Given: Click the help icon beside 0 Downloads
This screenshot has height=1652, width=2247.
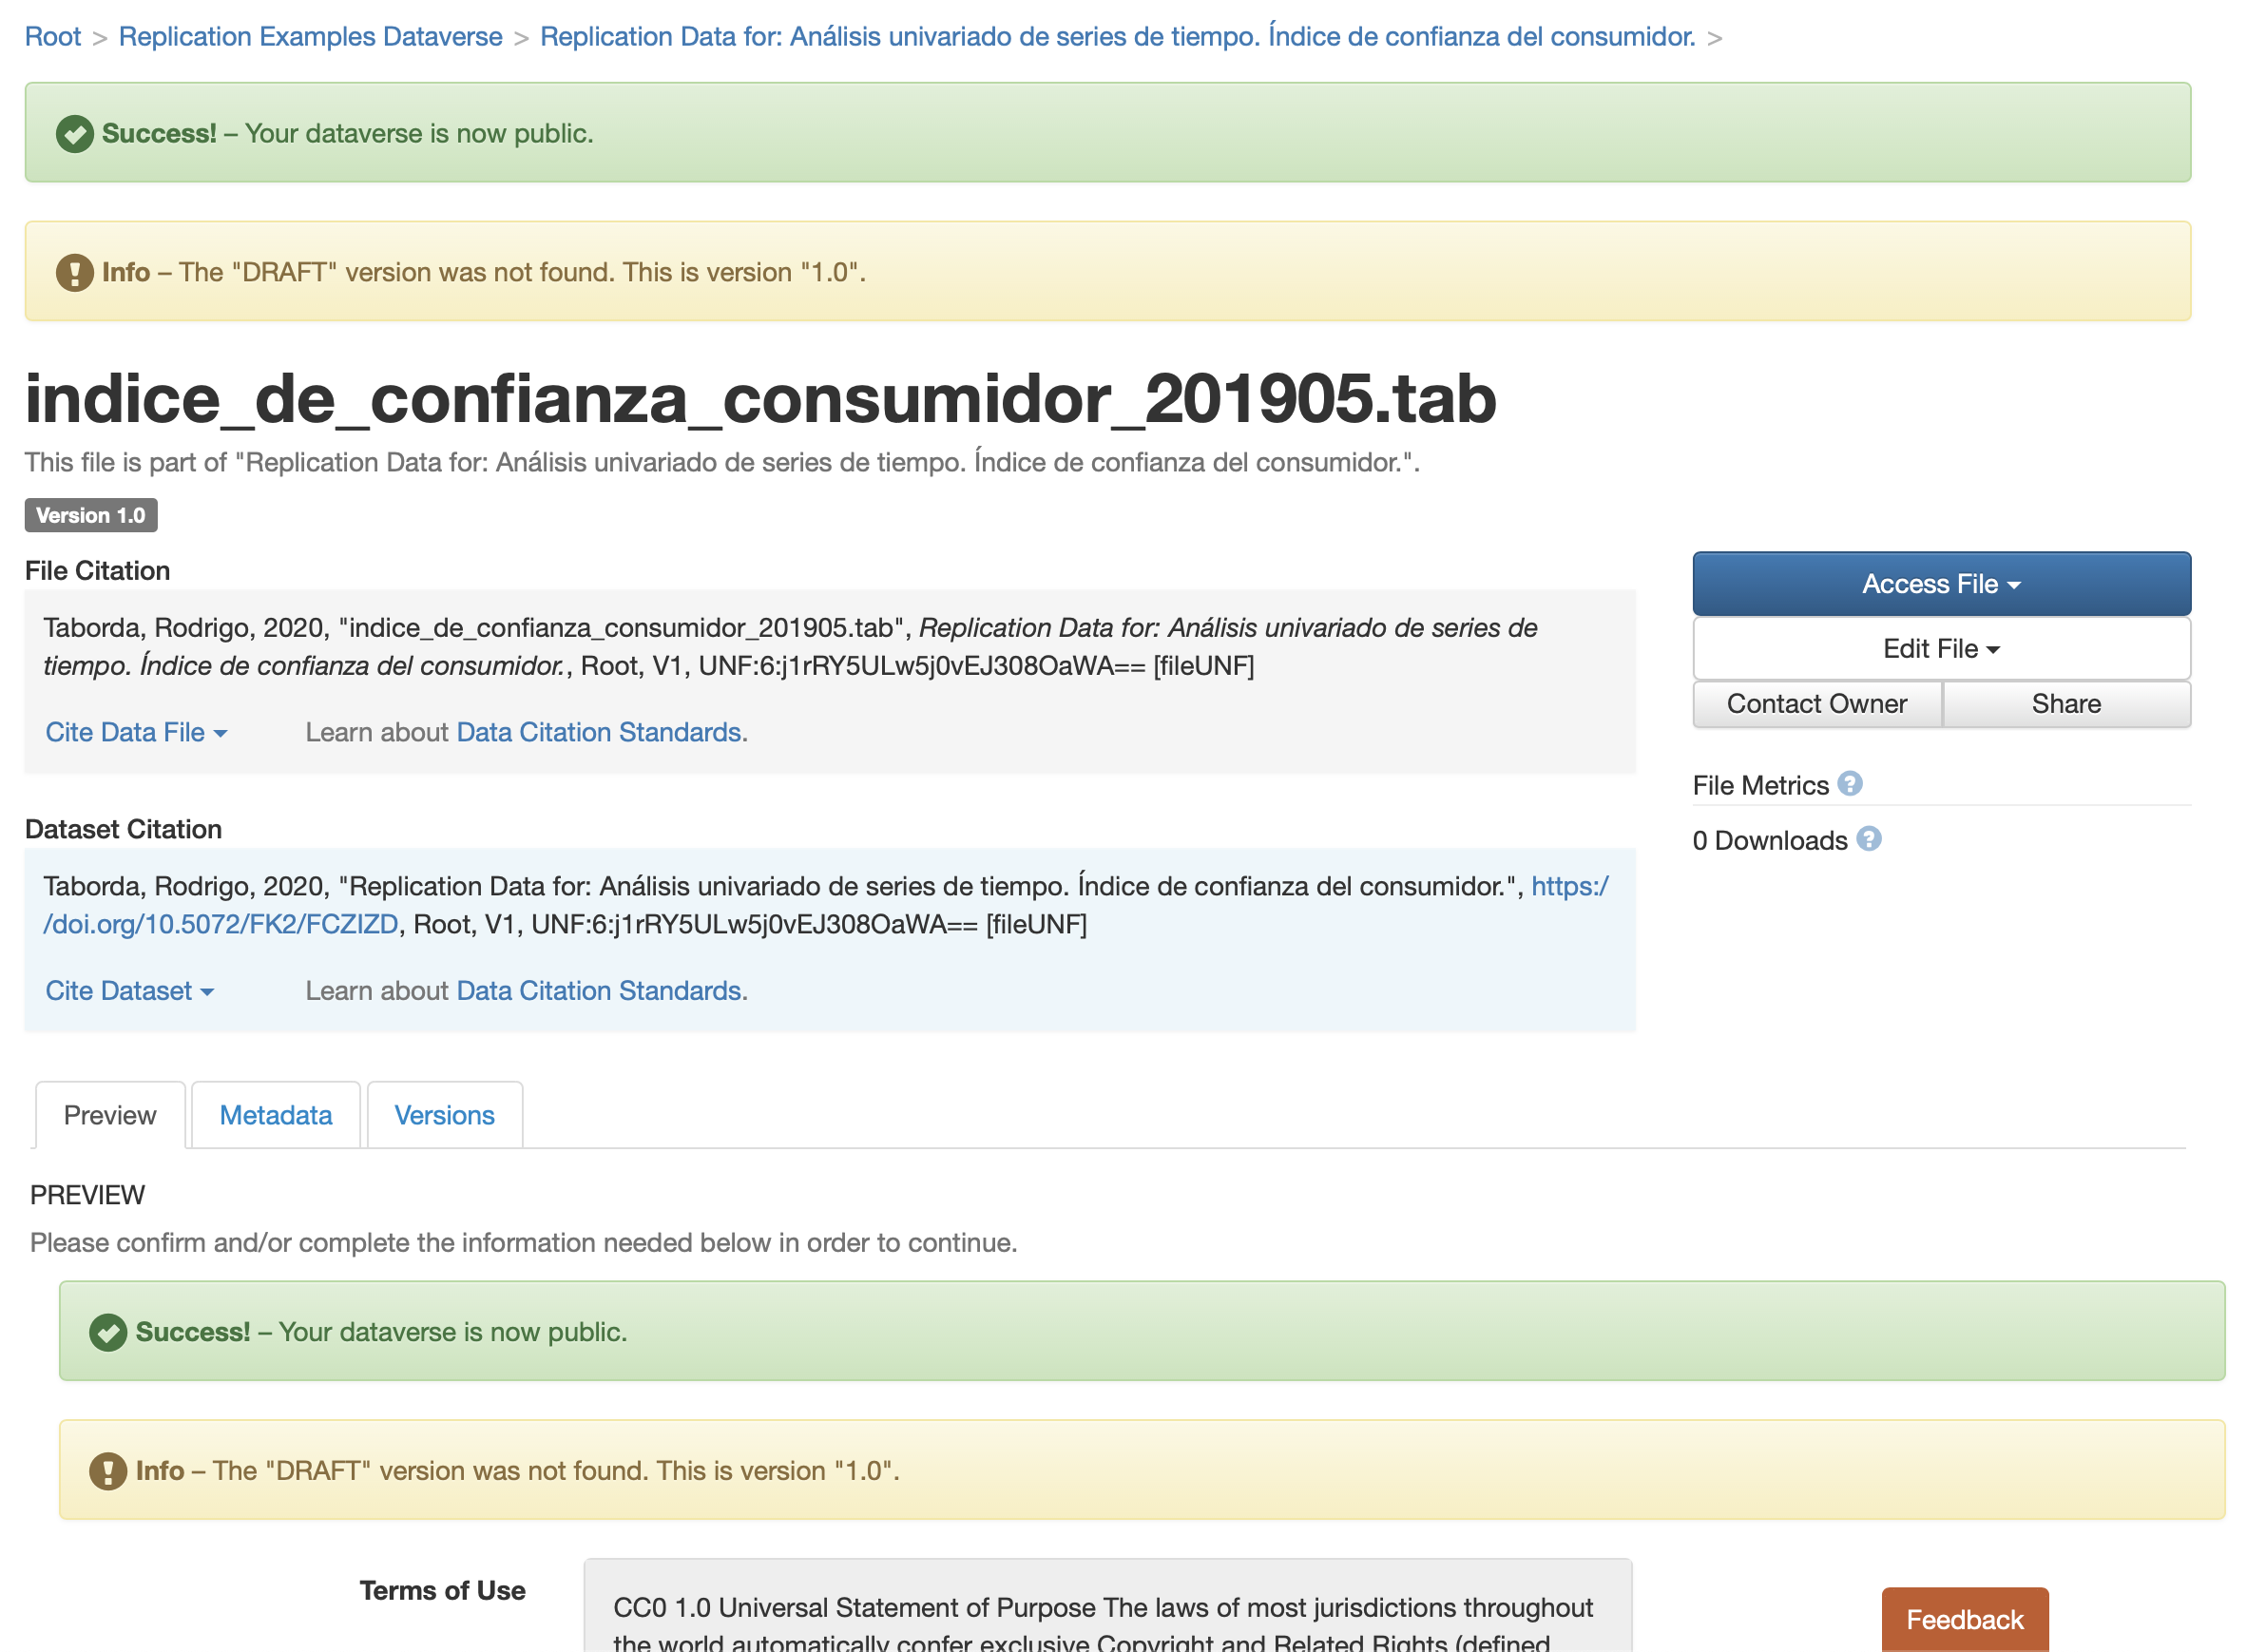Looking at the screenshot, I should pyautogui.click(x=1869, y=840).
